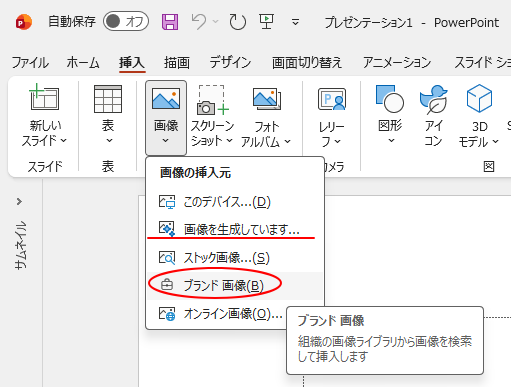The width and height of the screenshot is (511, 387).
Task: Click the stock images magnifier icon
Action: click(167, 258)
